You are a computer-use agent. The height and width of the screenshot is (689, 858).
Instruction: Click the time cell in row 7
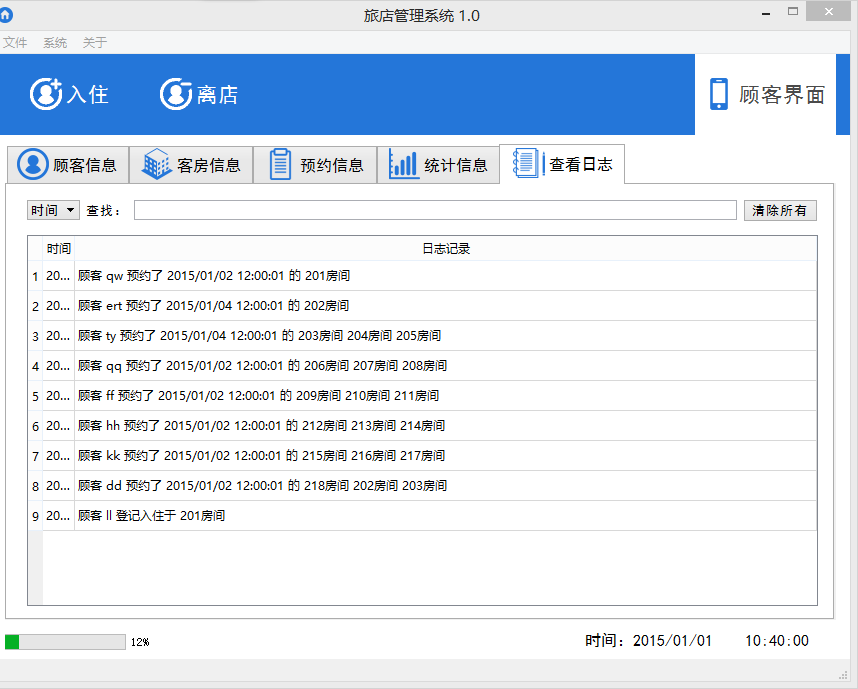[59, 456]
